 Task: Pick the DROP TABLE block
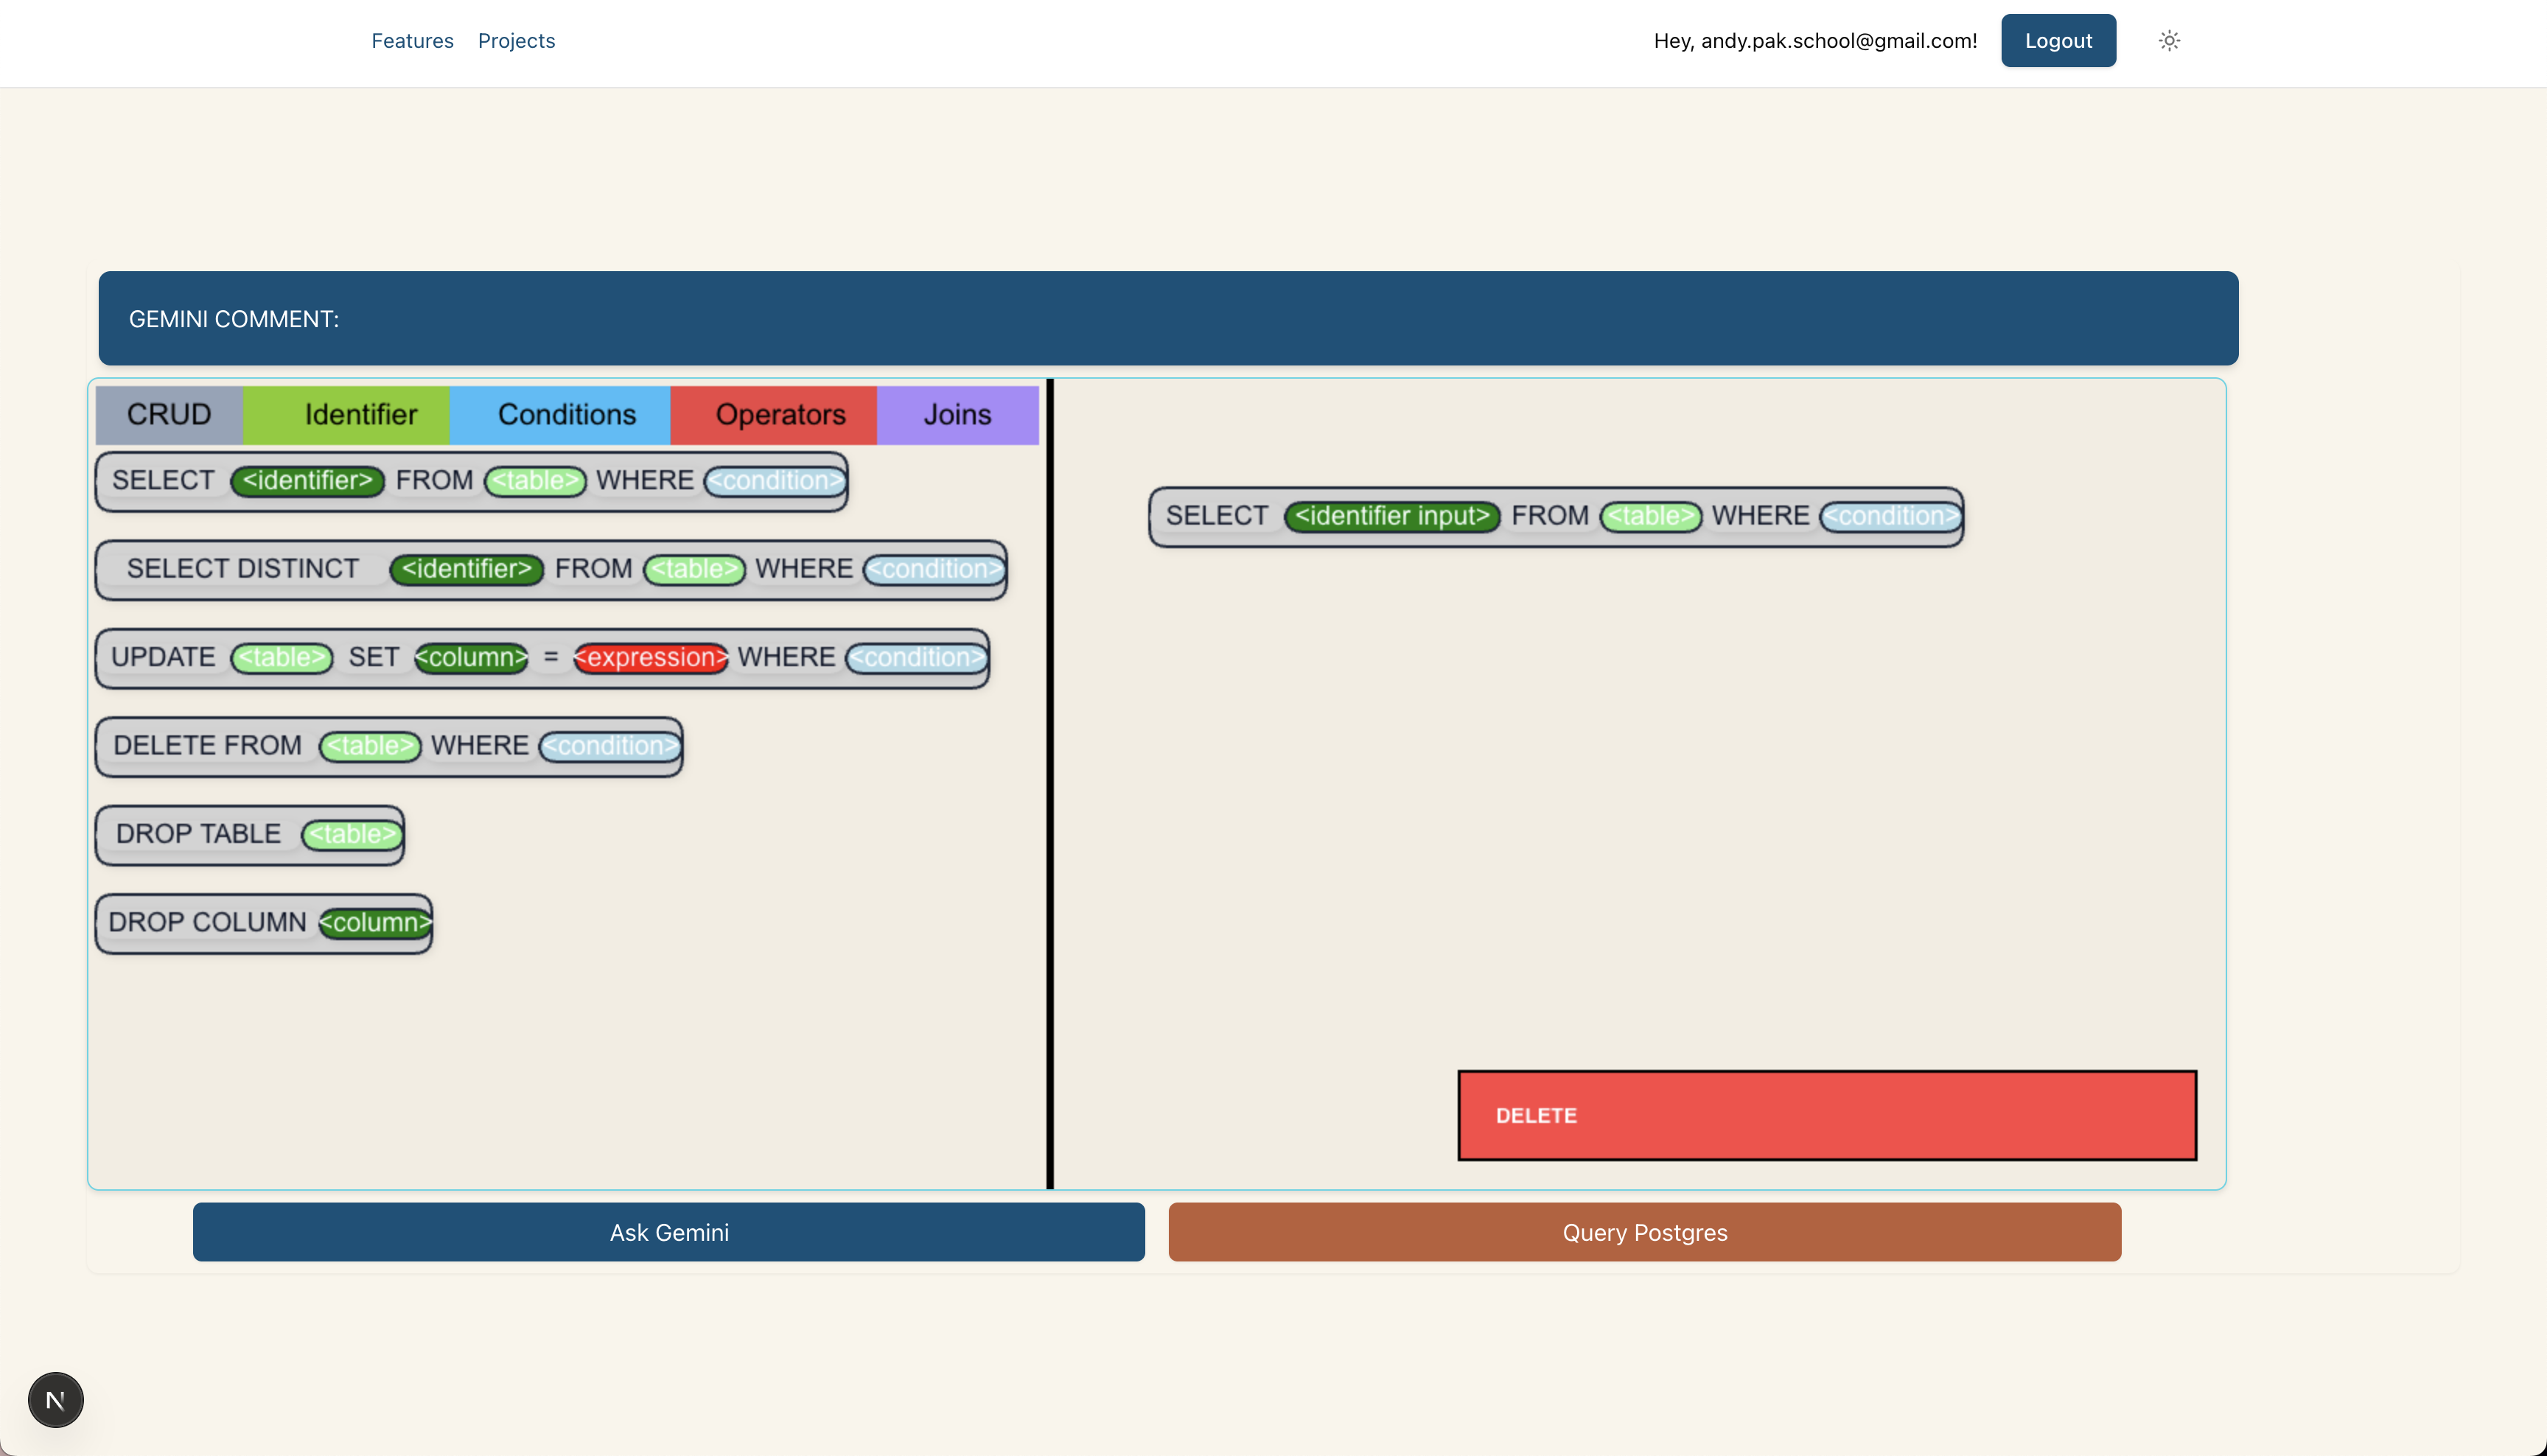(x=198, y=834)
